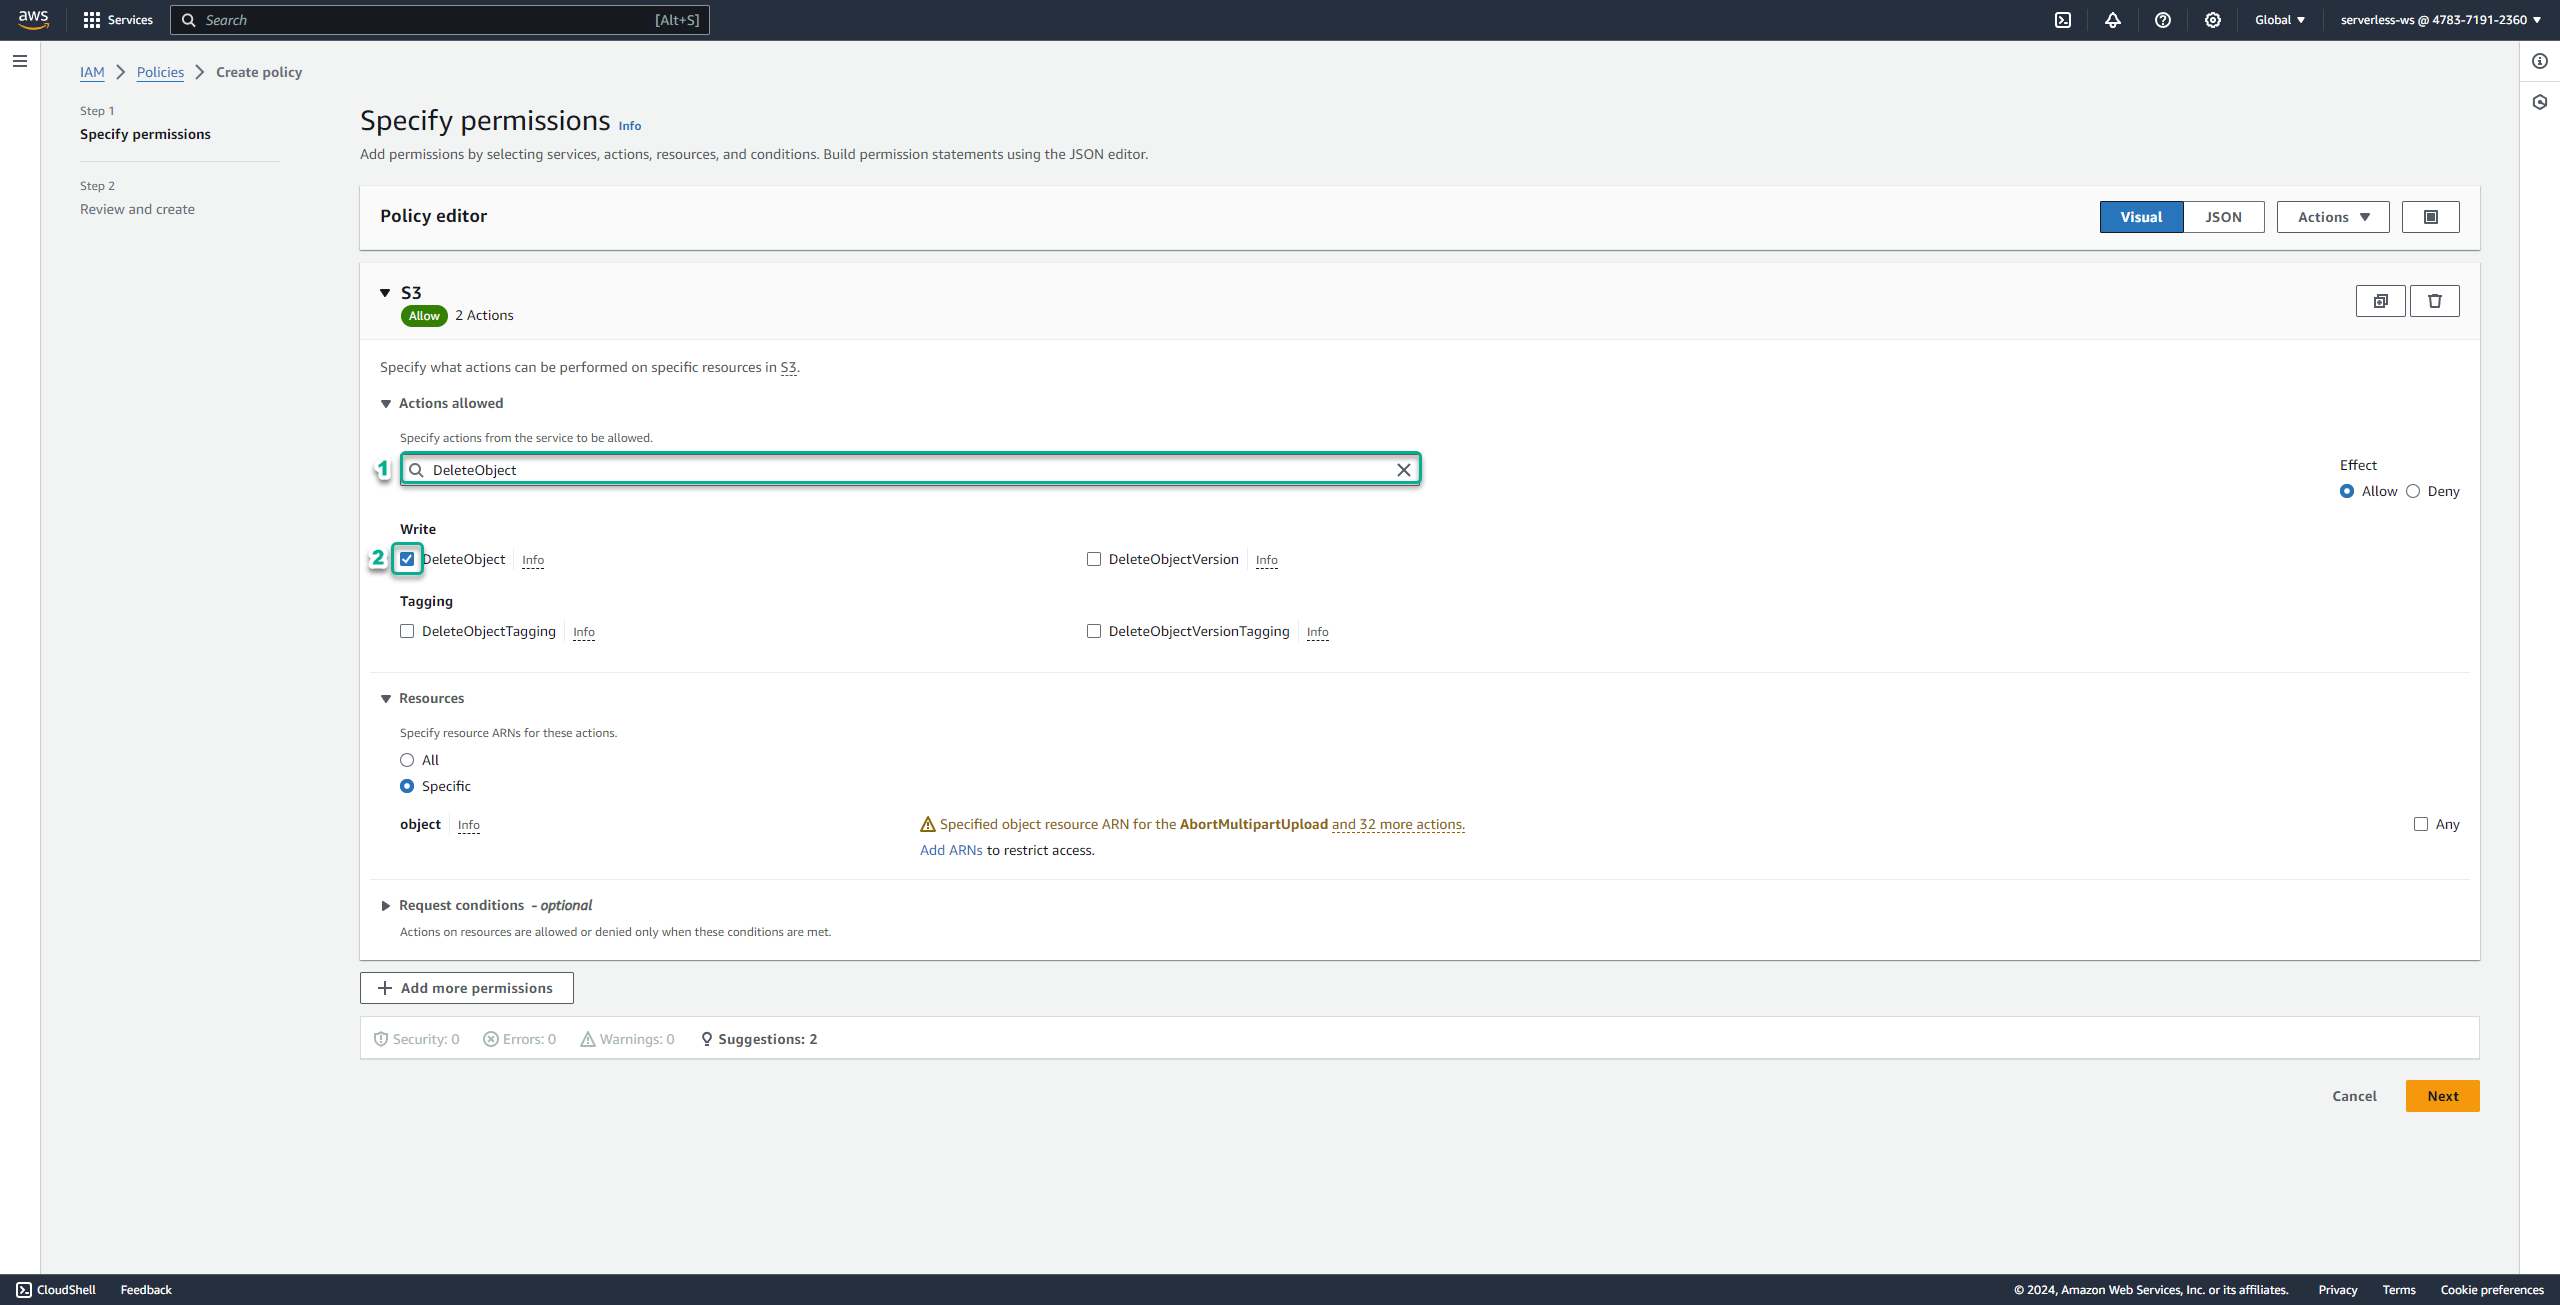Collapse the Actions allowed section

386,404
